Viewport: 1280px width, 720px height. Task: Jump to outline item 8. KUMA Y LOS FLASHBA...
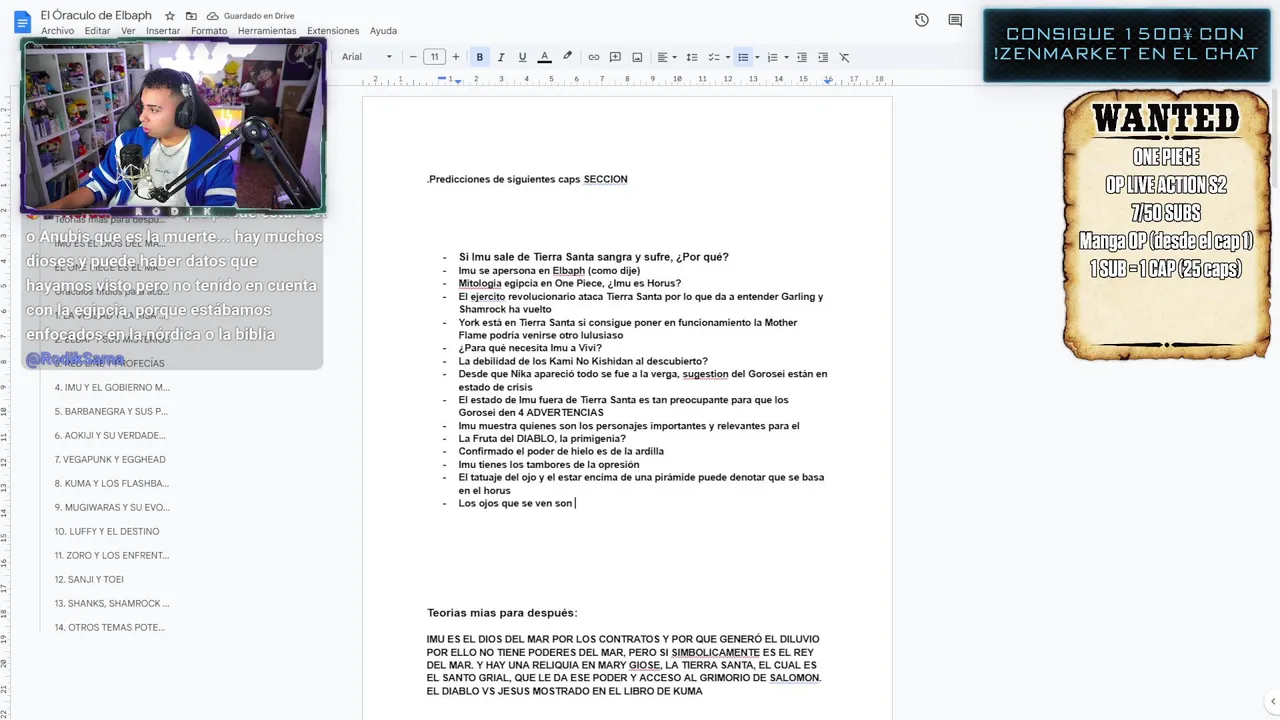(x=112, y=483)
